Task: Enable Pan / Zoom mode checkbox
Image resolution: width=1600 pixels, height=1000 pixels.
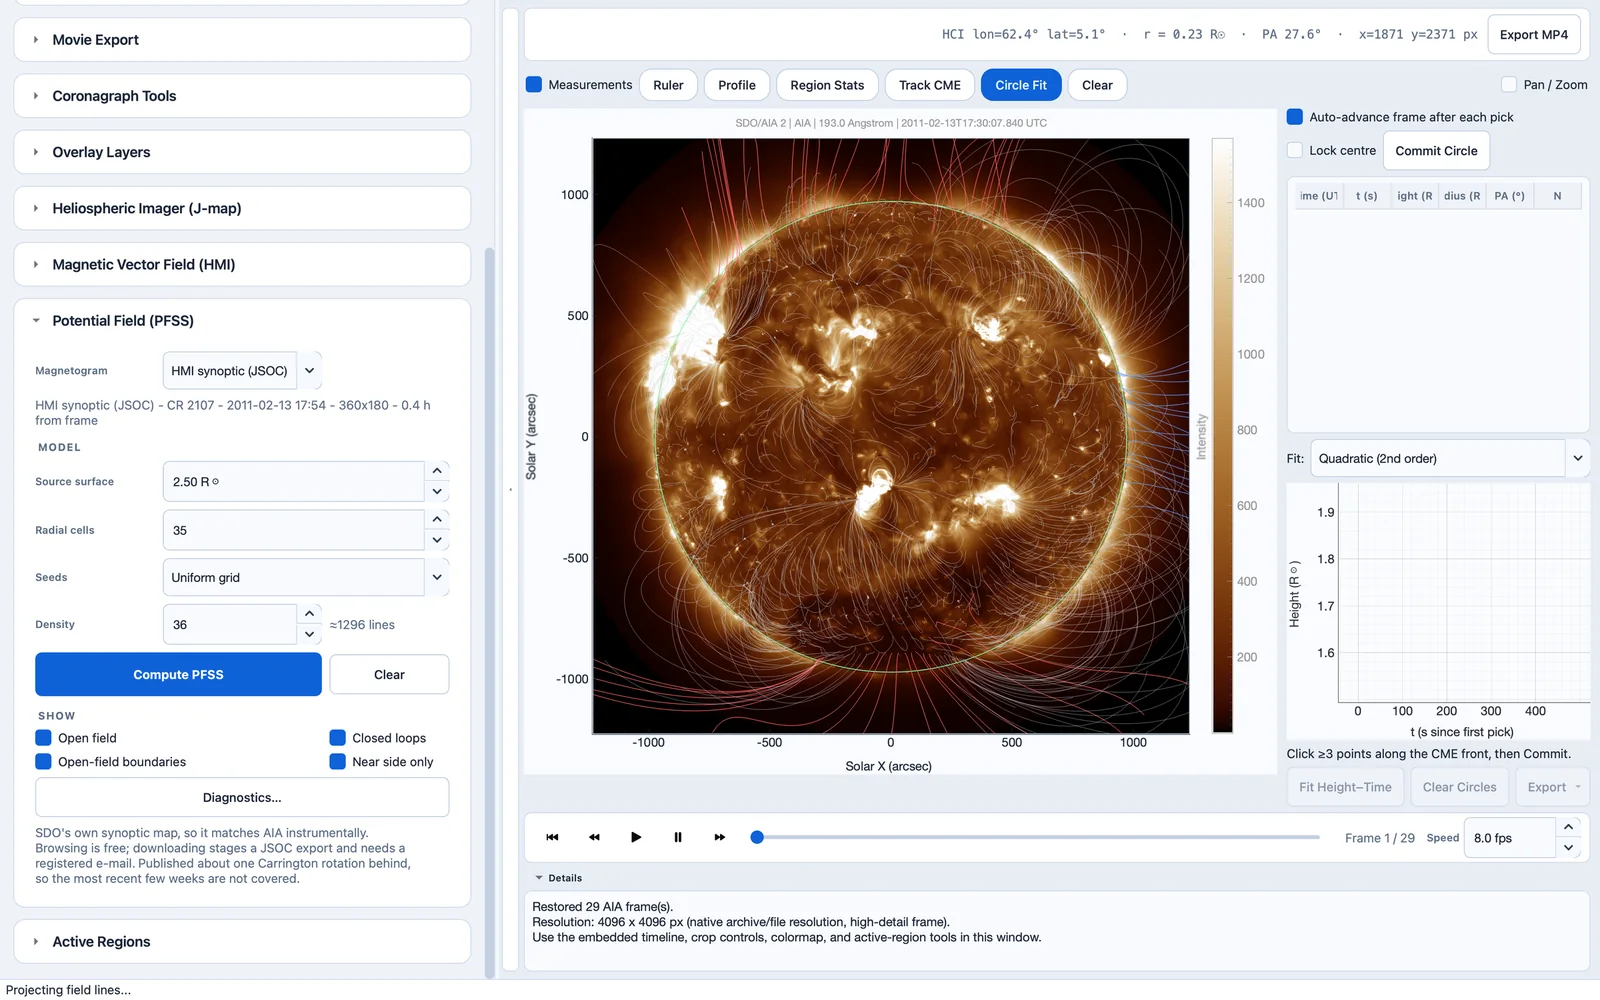Action: (x=1509, y=85)
